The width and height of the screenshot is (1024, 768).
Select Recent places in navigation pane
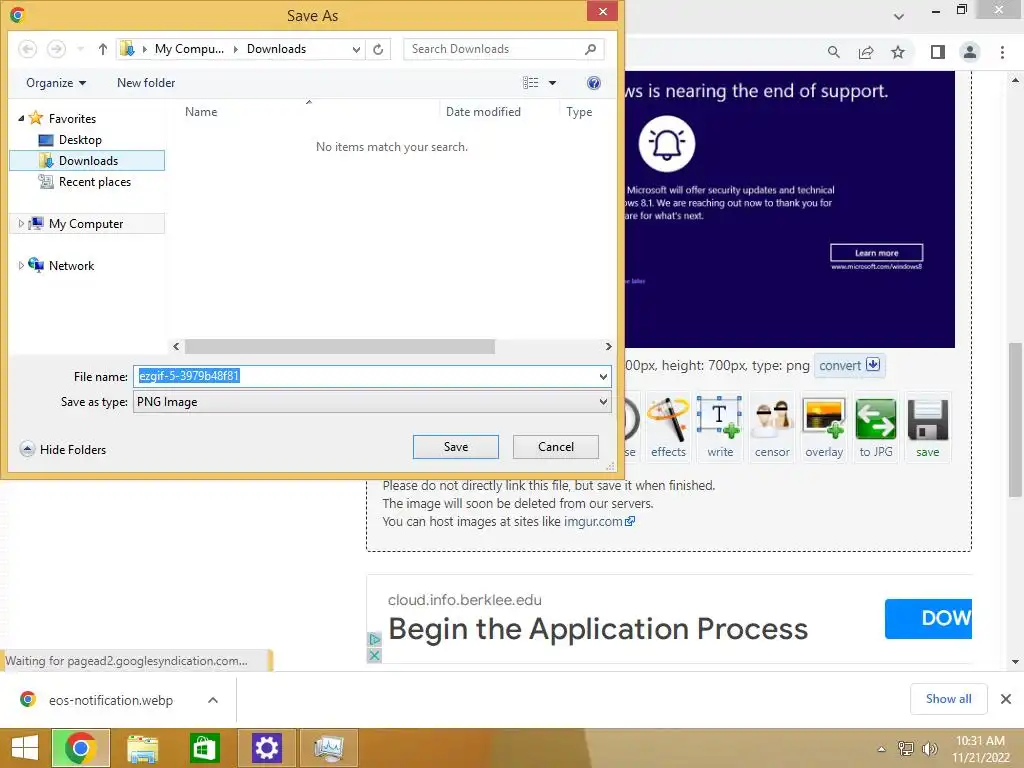point(95,182)
